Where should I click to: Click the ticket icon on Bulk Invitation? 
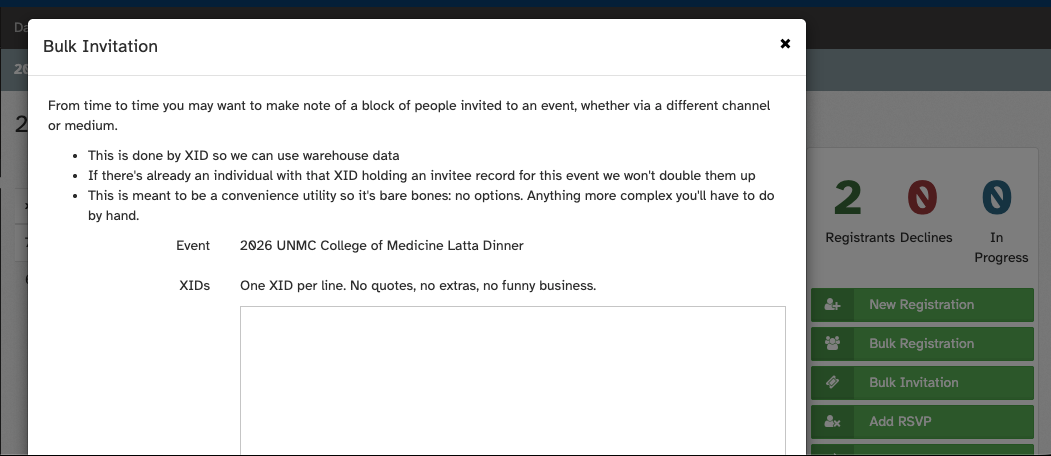coord(832,382)
